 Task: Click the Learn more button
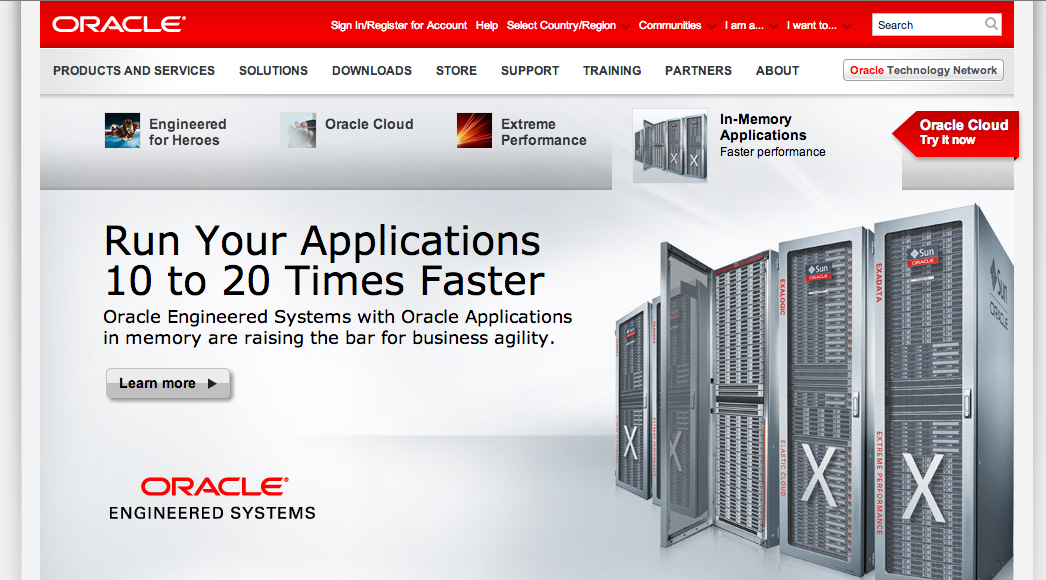pyautogui.click(x=168, y=384)
